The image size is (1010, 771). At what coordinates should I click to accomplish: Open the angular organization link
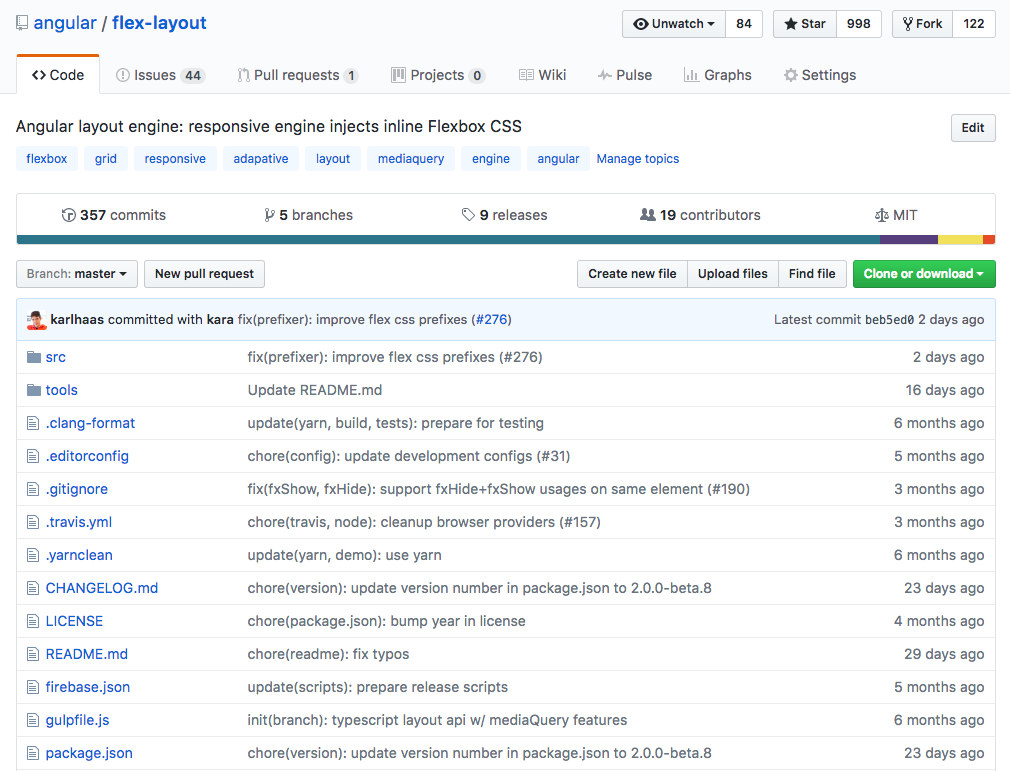click(x=64, y=23)
